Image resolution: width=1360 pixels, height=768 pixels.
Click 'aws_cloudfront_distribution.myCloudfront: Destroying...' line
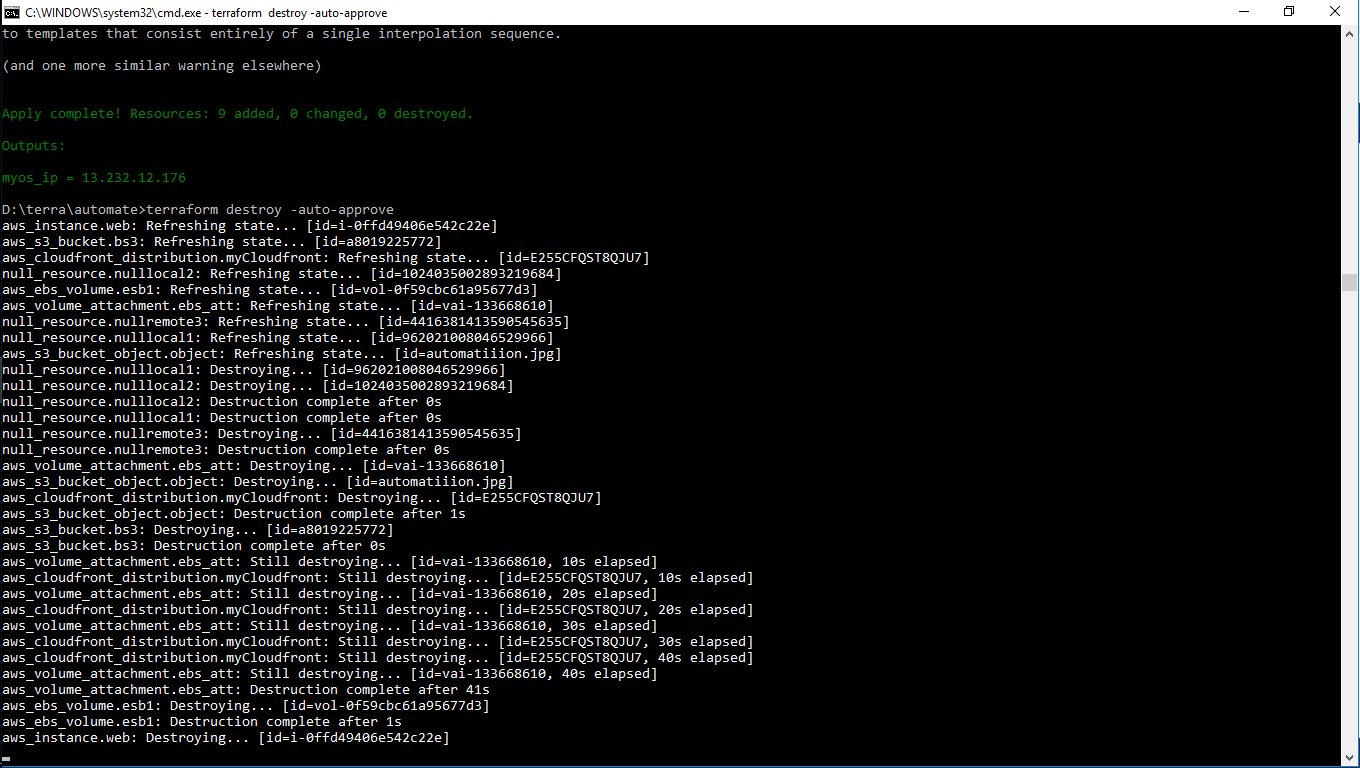click(302, 498)
